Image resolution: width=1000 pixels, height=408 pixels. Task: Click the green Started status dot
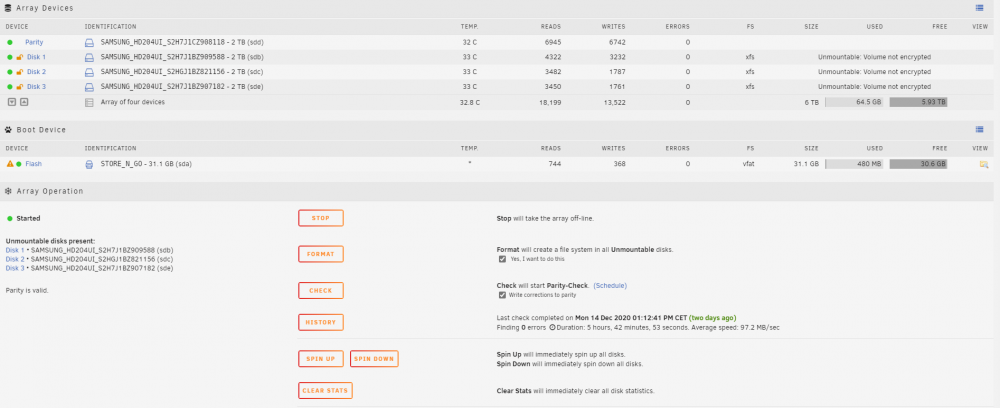[10, 218]
